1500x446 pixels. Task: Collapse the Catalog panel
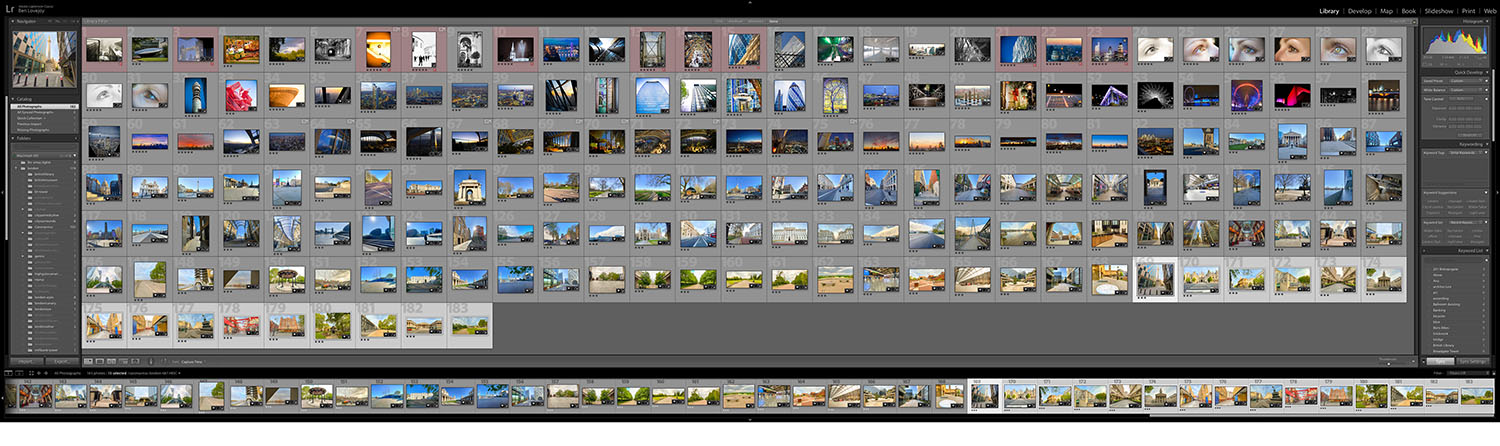click(14, 99)
